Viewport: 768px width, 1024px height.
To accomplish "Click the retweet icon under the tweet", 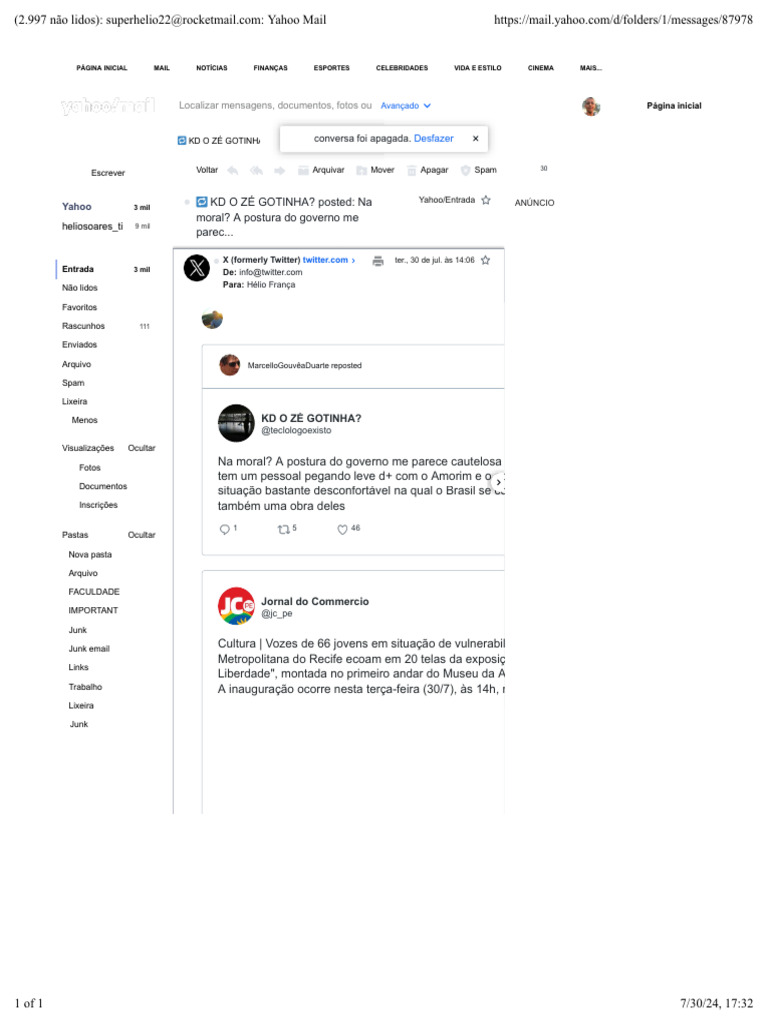I will coord(283,530).
